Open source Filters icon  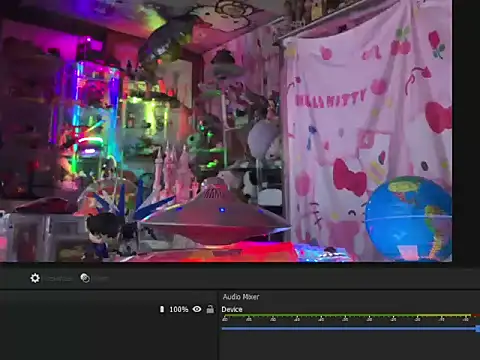point(85,278)
